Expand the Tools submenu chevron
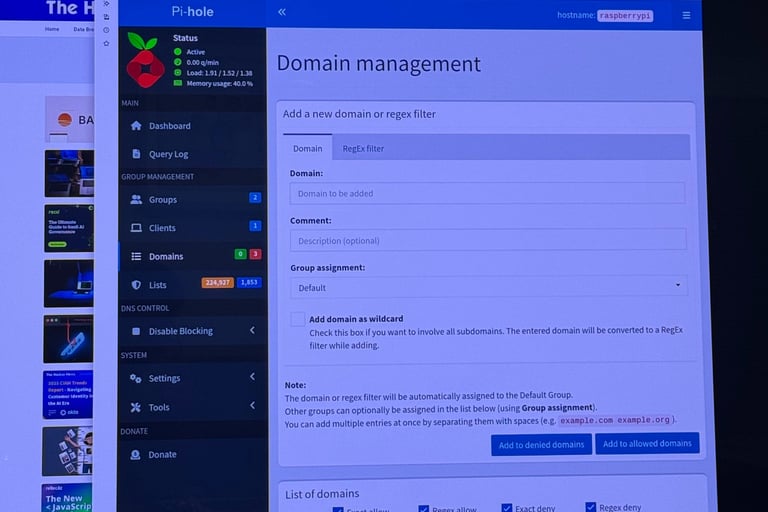The width and height of the screenshot is (768, 512). pyautogui.click(x=252, y=406)
